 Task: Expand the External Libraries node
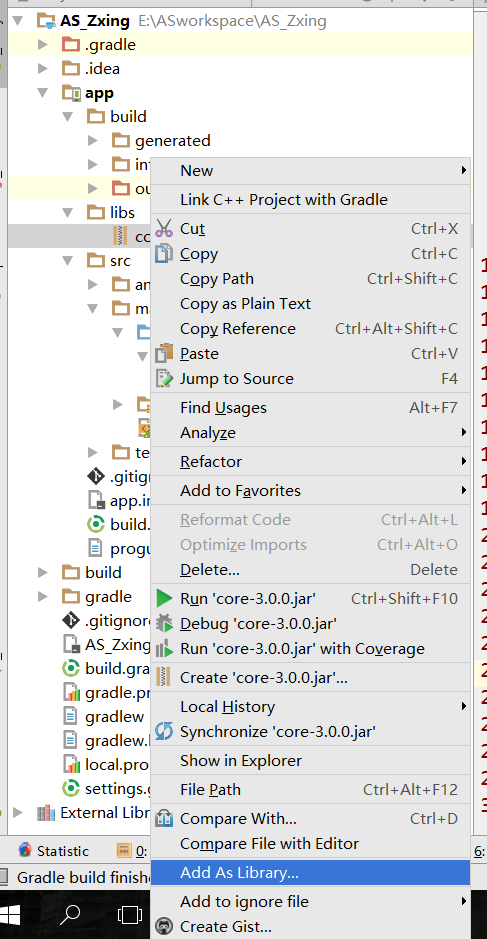(18, 813)
